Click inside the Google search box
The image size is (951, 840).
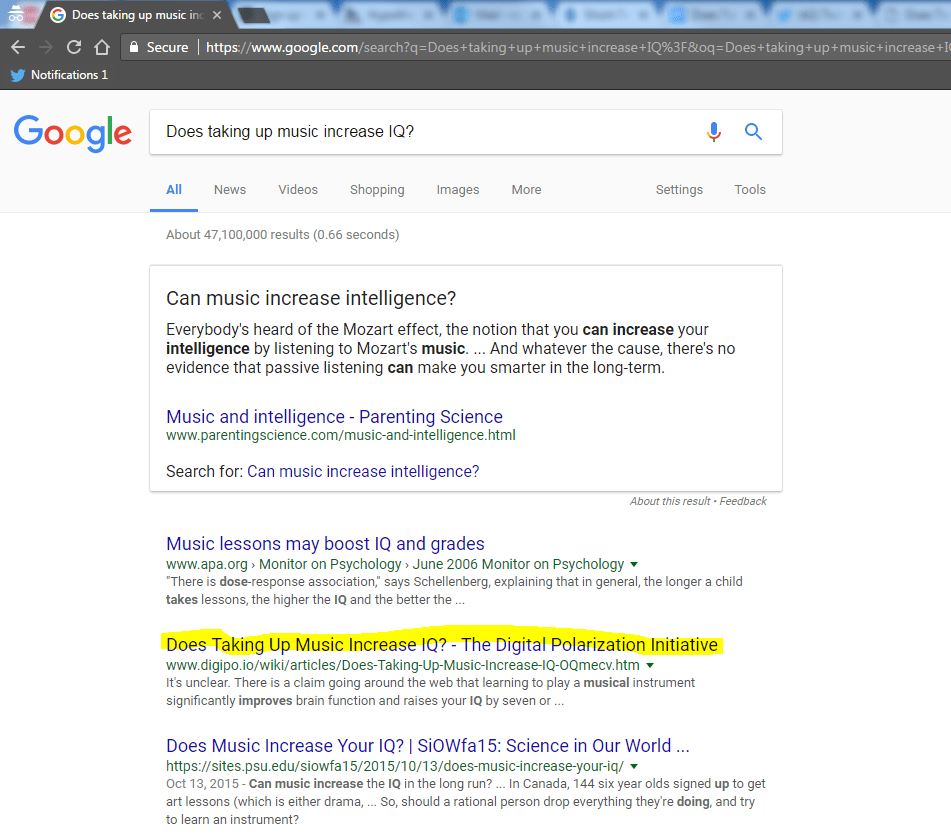(x=420, y=132)
